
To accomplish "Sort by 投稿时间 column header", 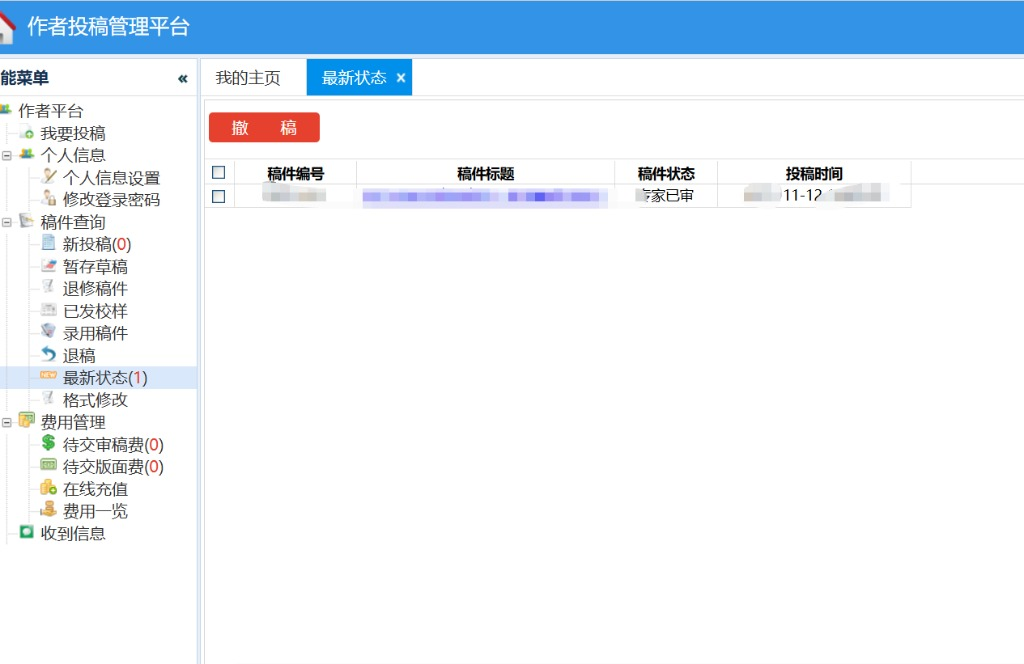I will click(x=813, y=173).
